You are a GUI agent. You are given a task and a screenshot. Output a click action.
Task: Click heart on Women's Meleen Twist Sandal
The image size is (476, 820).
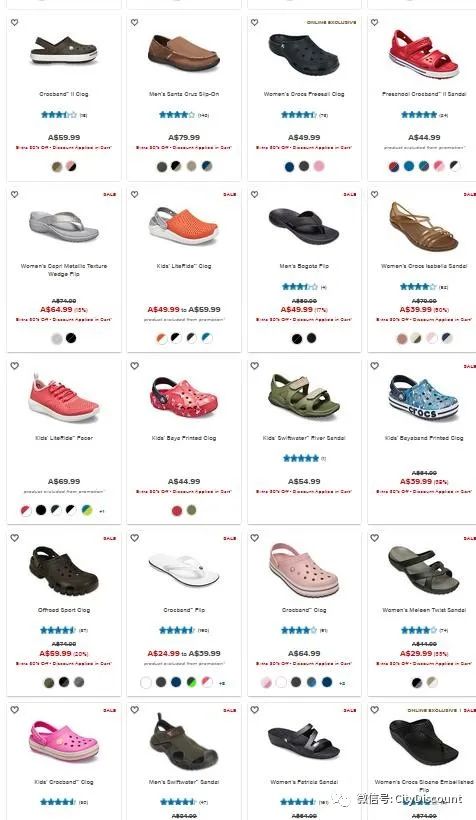(375, 538)
